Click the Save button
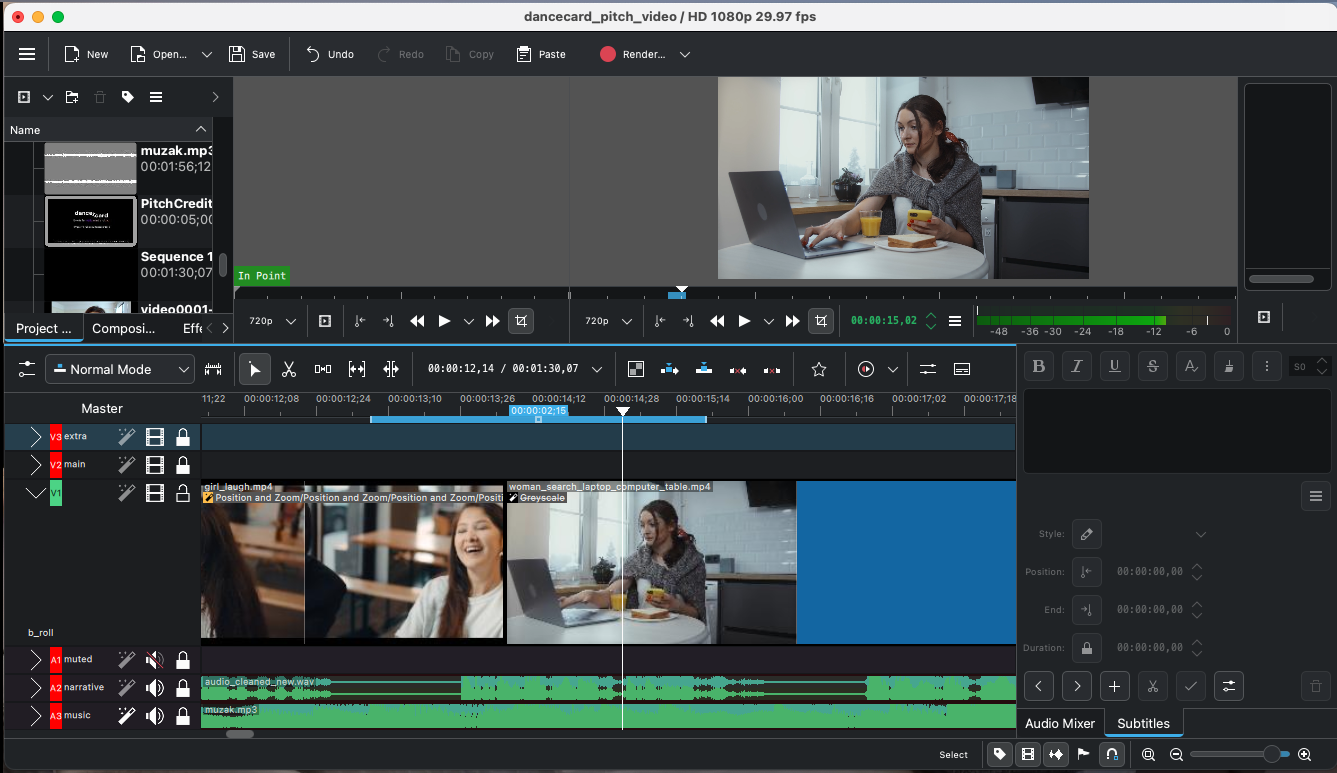The image size is (1337, 773). coord(252,54)
